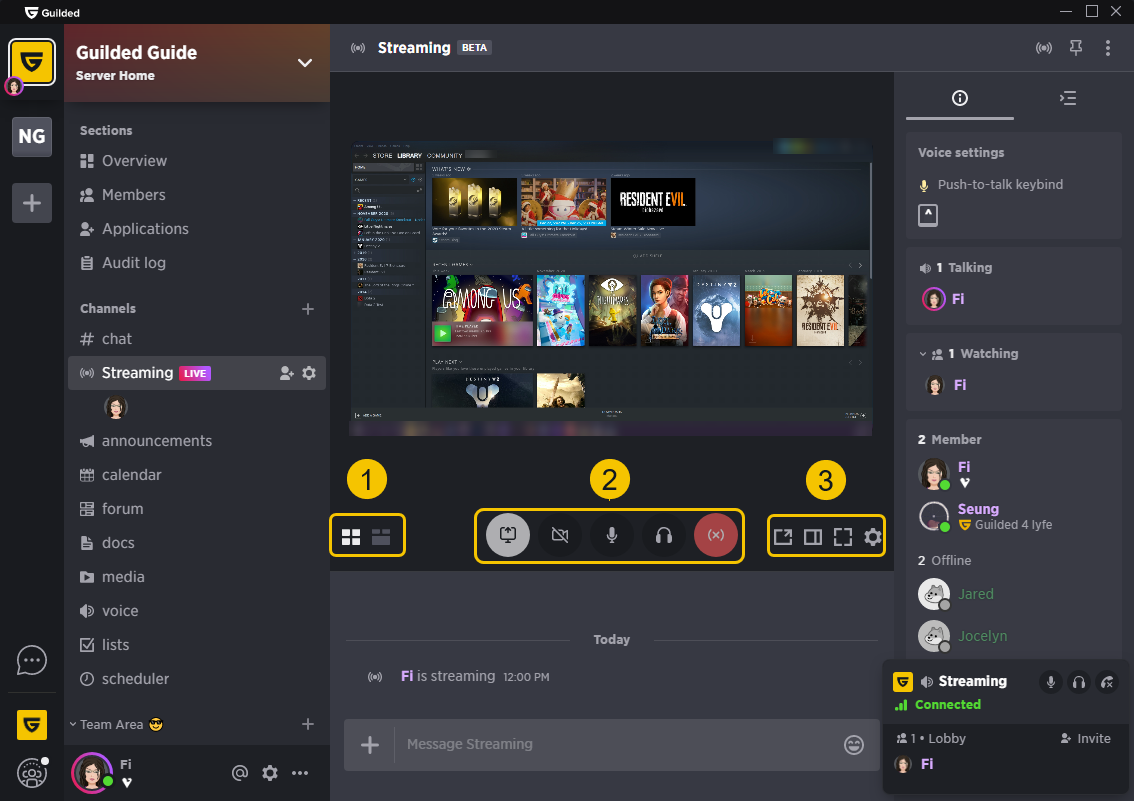Toggle the camera off icon

click(x=560, y=535)
